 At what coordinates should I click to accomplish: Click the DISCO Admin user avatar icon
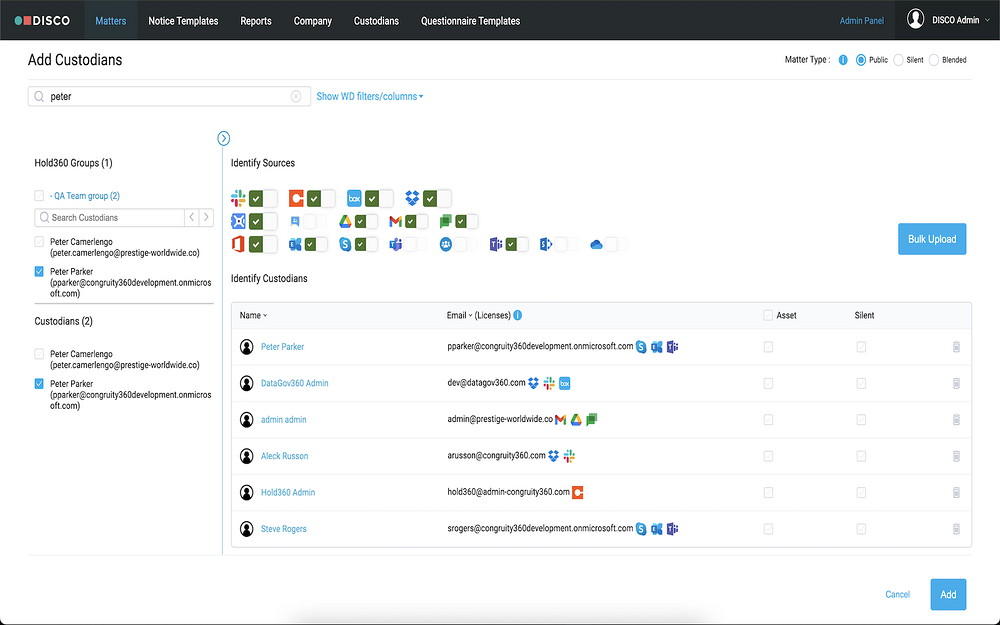point(916,20)
